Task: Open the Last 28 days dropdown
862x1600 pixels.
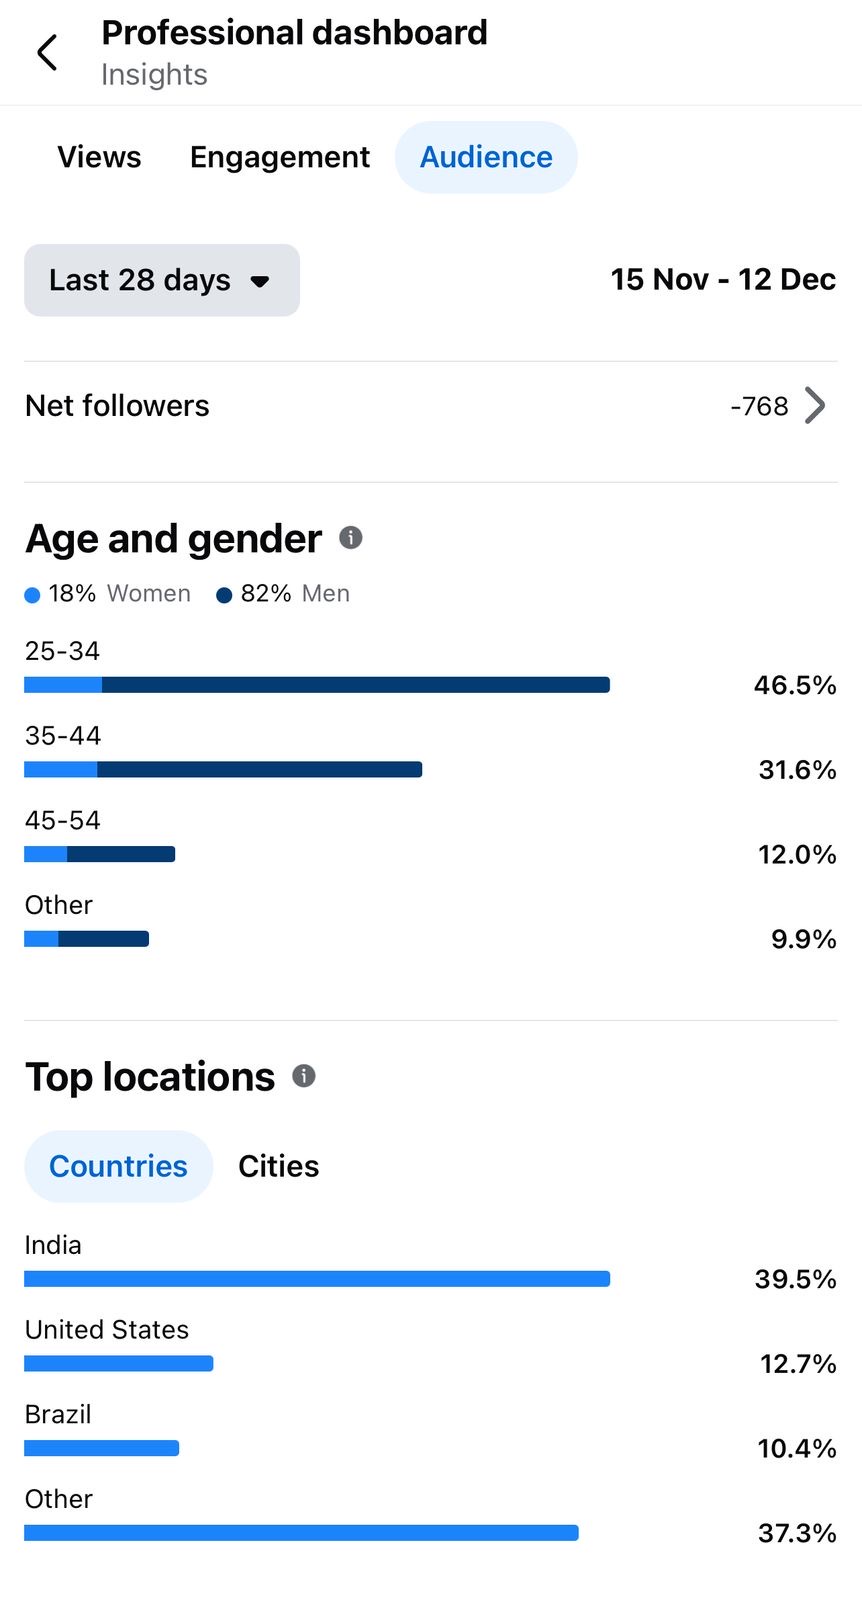Action: tap(162, 280)
